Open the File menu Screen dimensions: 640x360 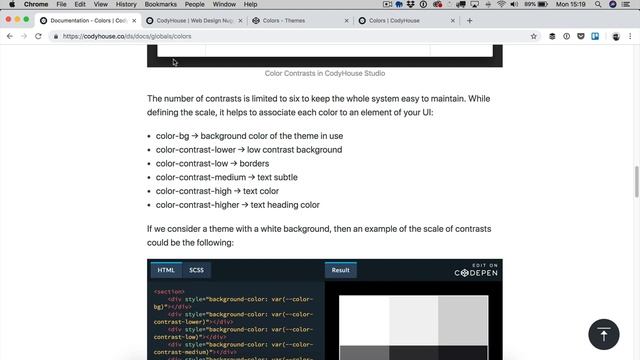61,4
